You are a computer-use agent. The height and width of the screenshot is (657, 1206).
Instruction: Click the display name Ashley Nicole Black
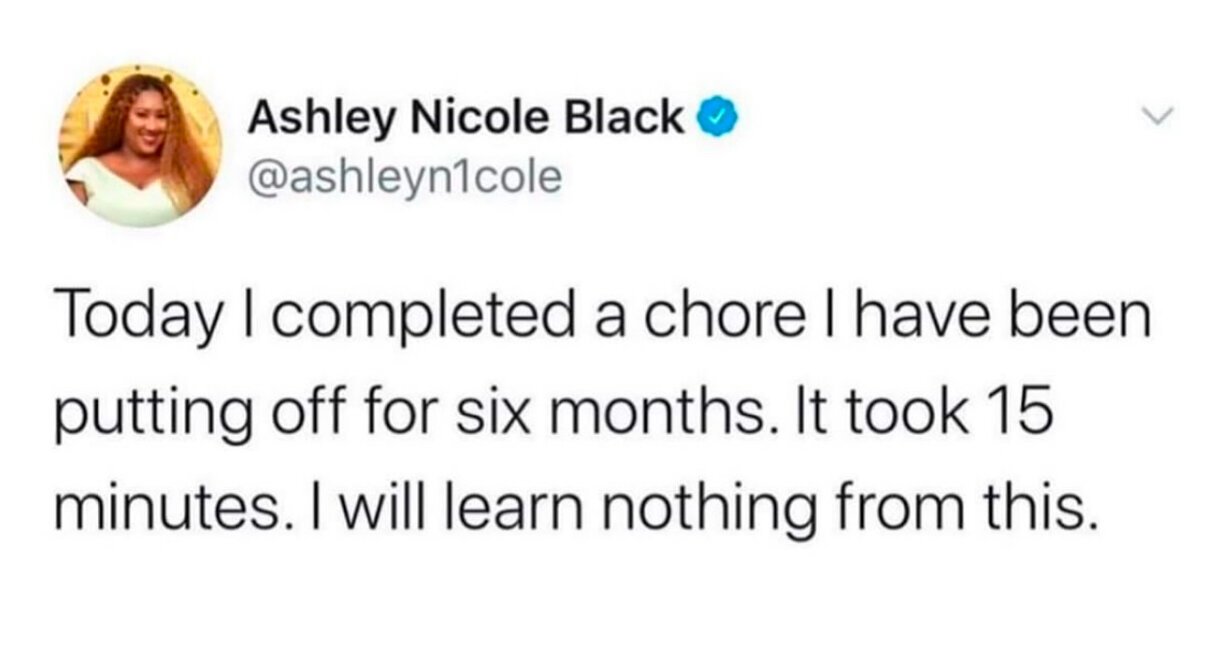point(465,118)
